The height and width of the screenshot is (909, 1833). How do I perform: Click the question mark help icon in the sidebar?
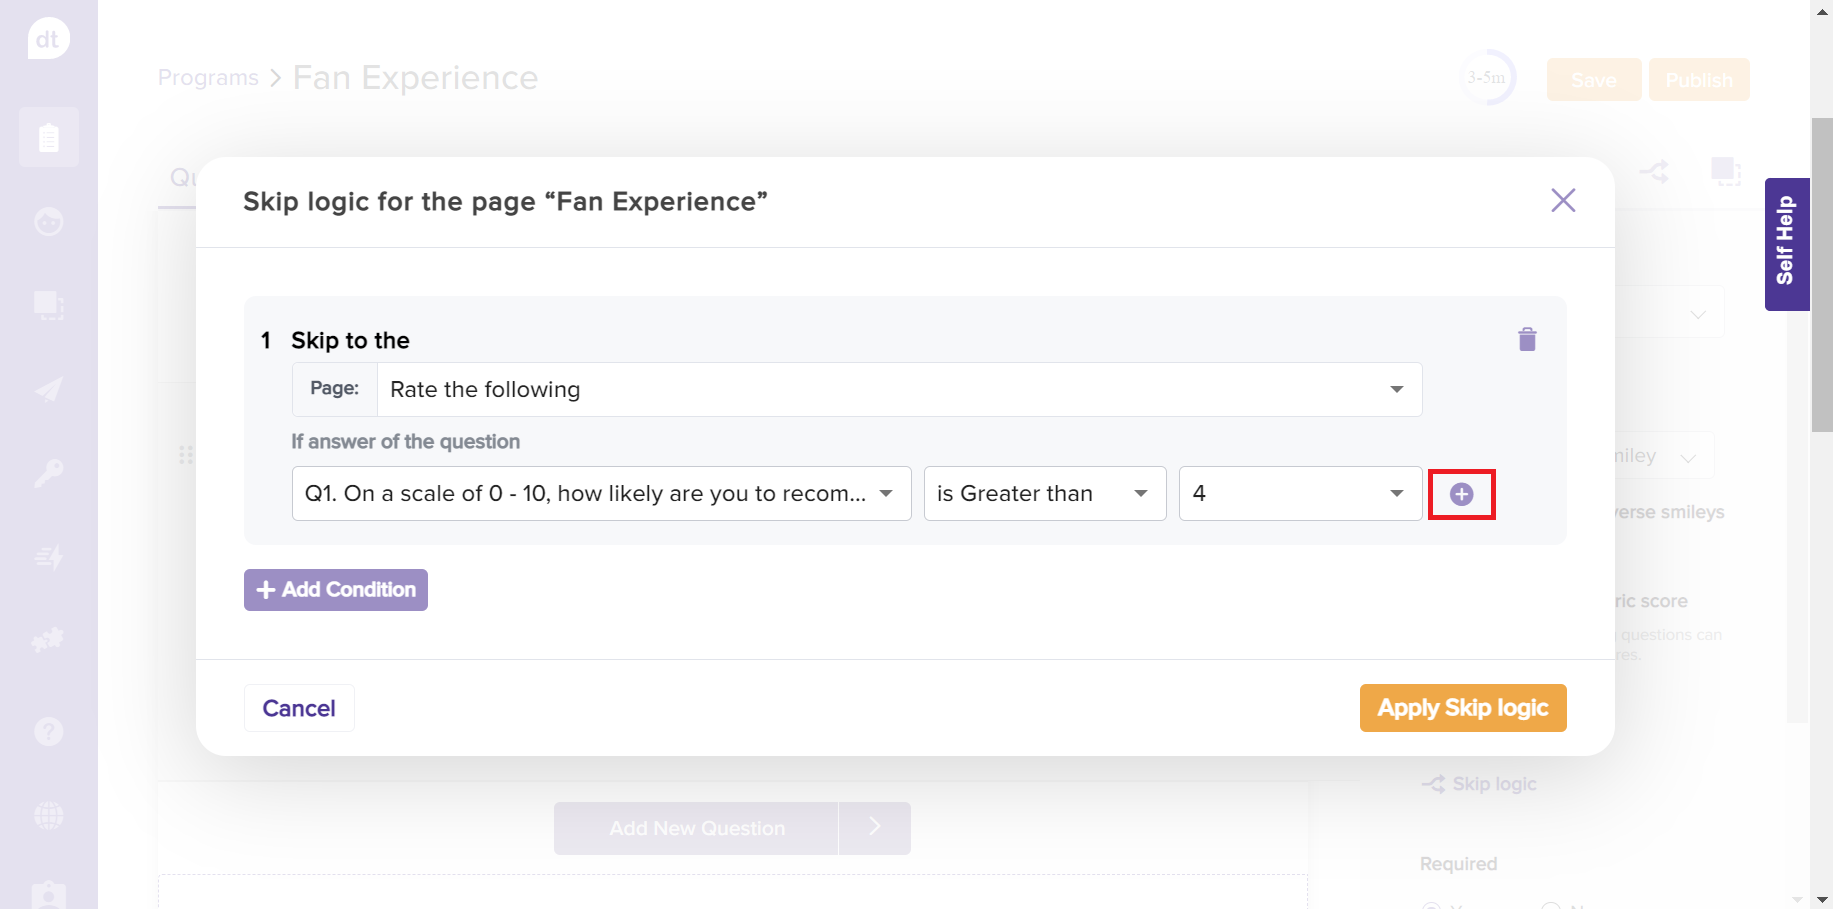point(48,731)
